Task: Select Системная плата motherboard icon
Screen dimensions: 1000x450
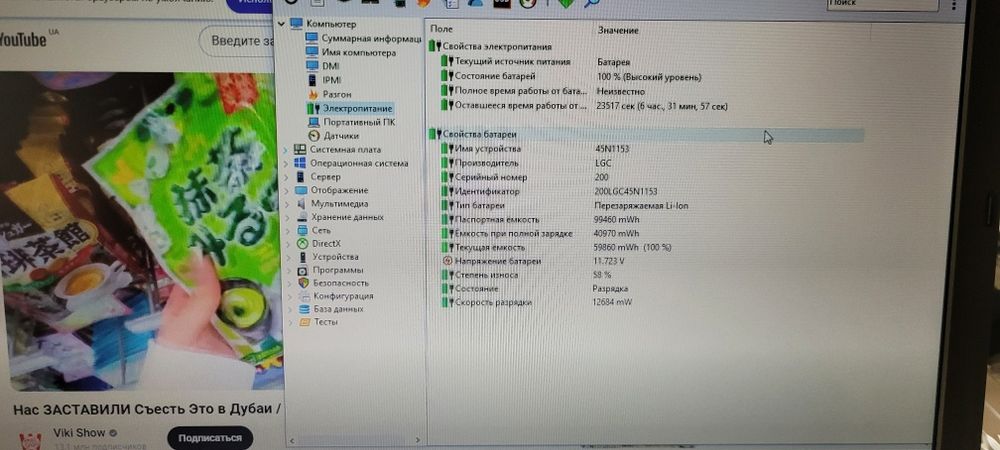Action: [x=300, y=149]
